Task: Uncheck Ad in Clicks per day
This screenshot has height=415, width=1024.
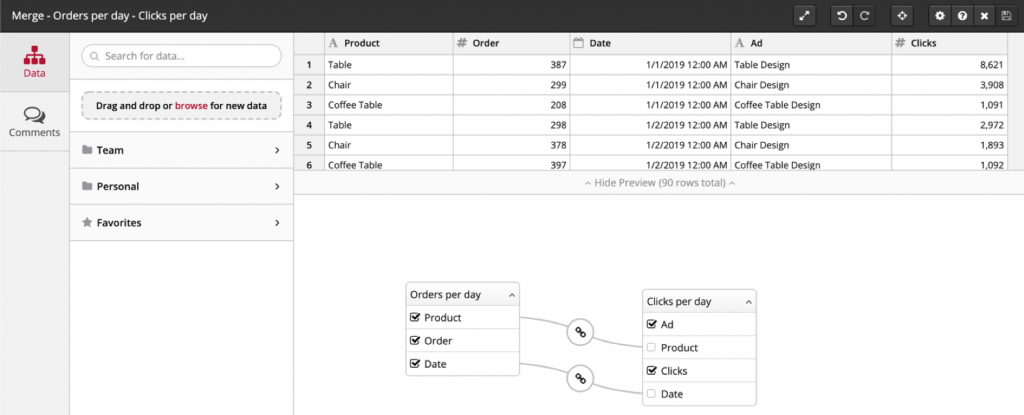Action: [651, 324]
